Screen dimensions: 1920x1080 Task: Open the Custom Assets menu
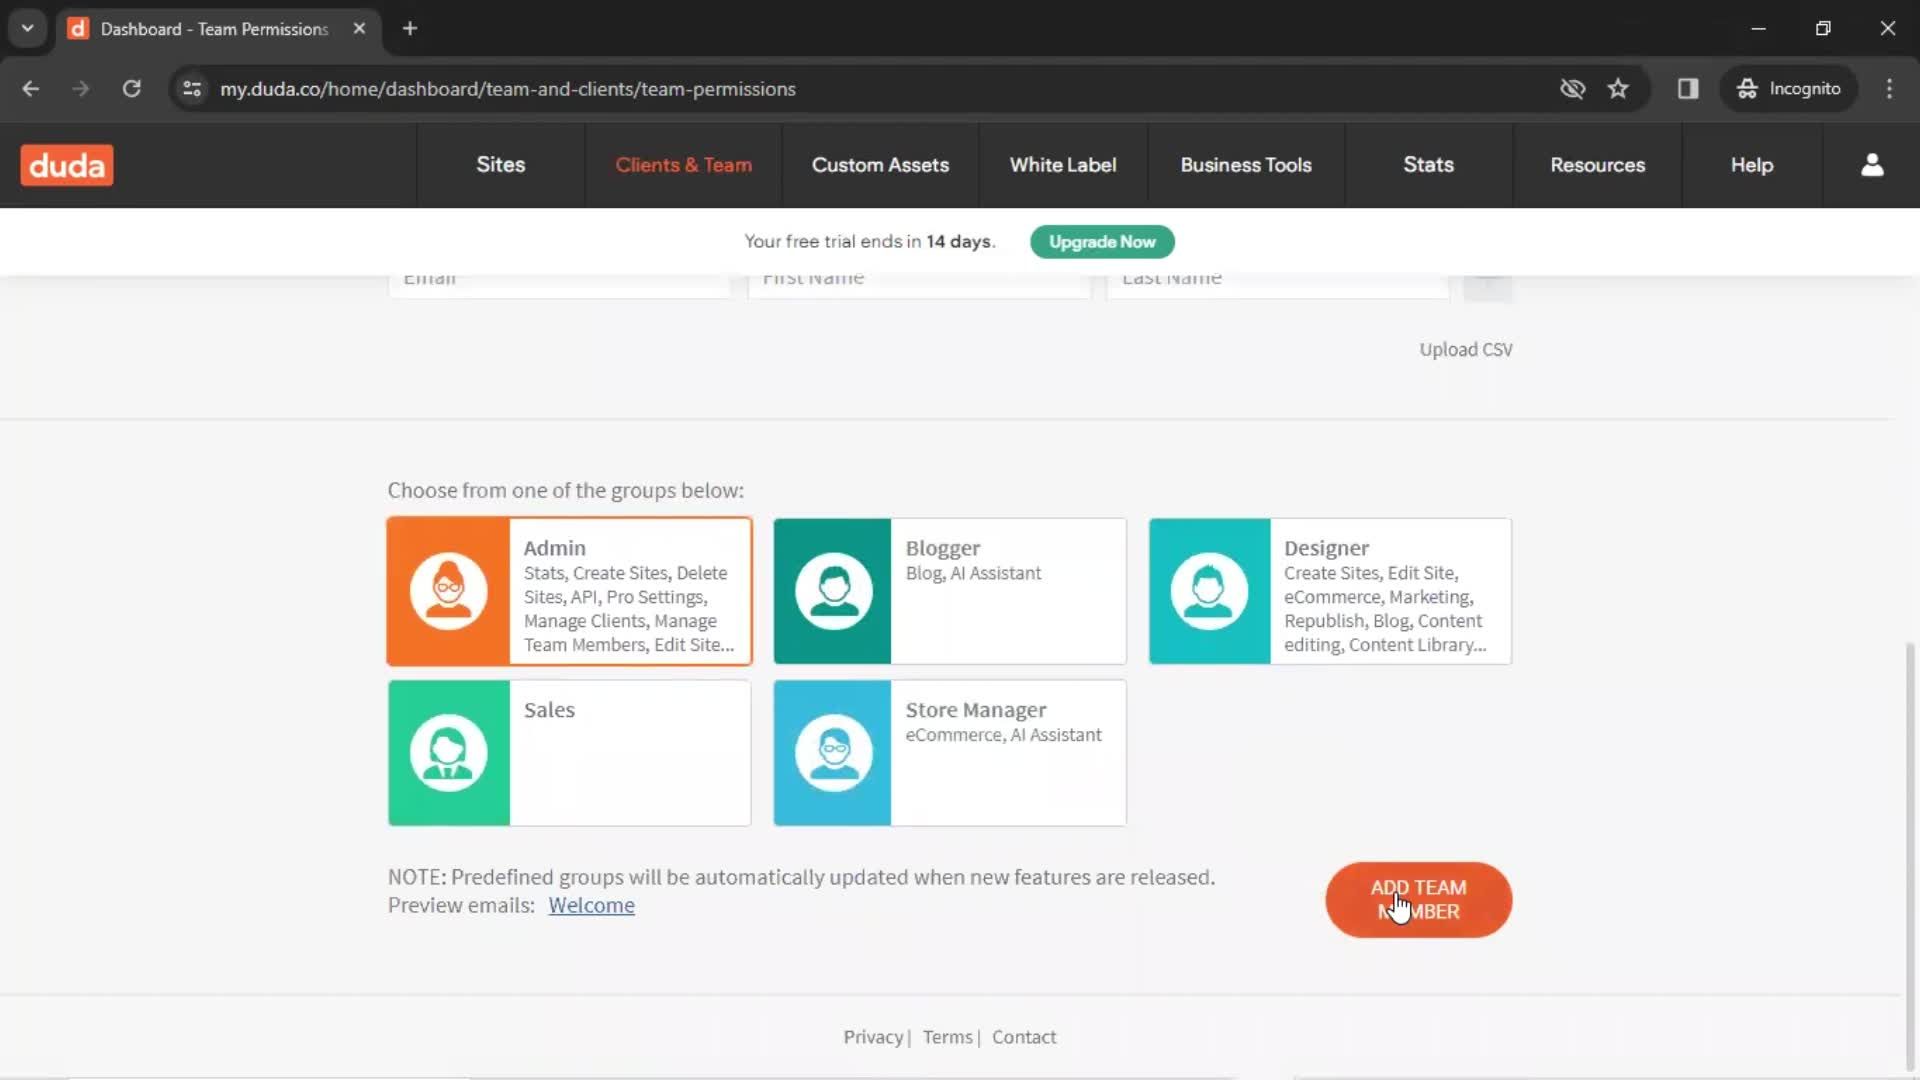880,165
